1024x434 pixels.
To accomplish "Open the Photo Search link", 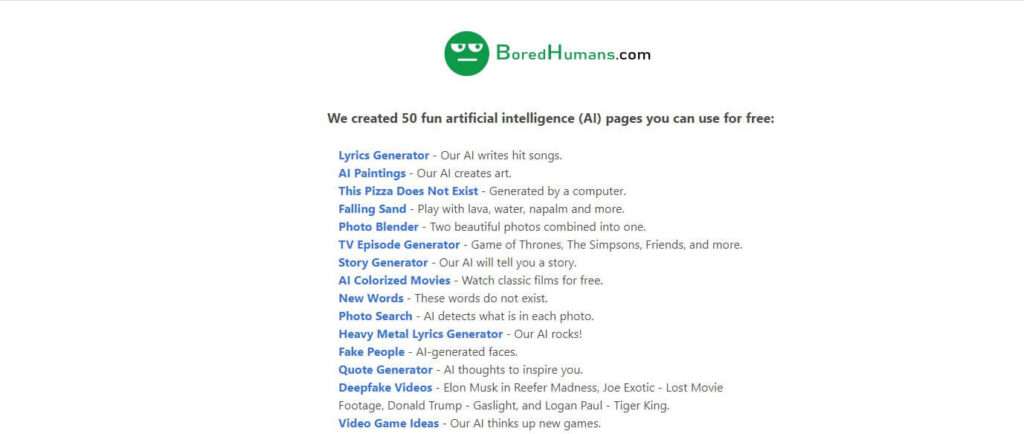I will pos(376,316).
